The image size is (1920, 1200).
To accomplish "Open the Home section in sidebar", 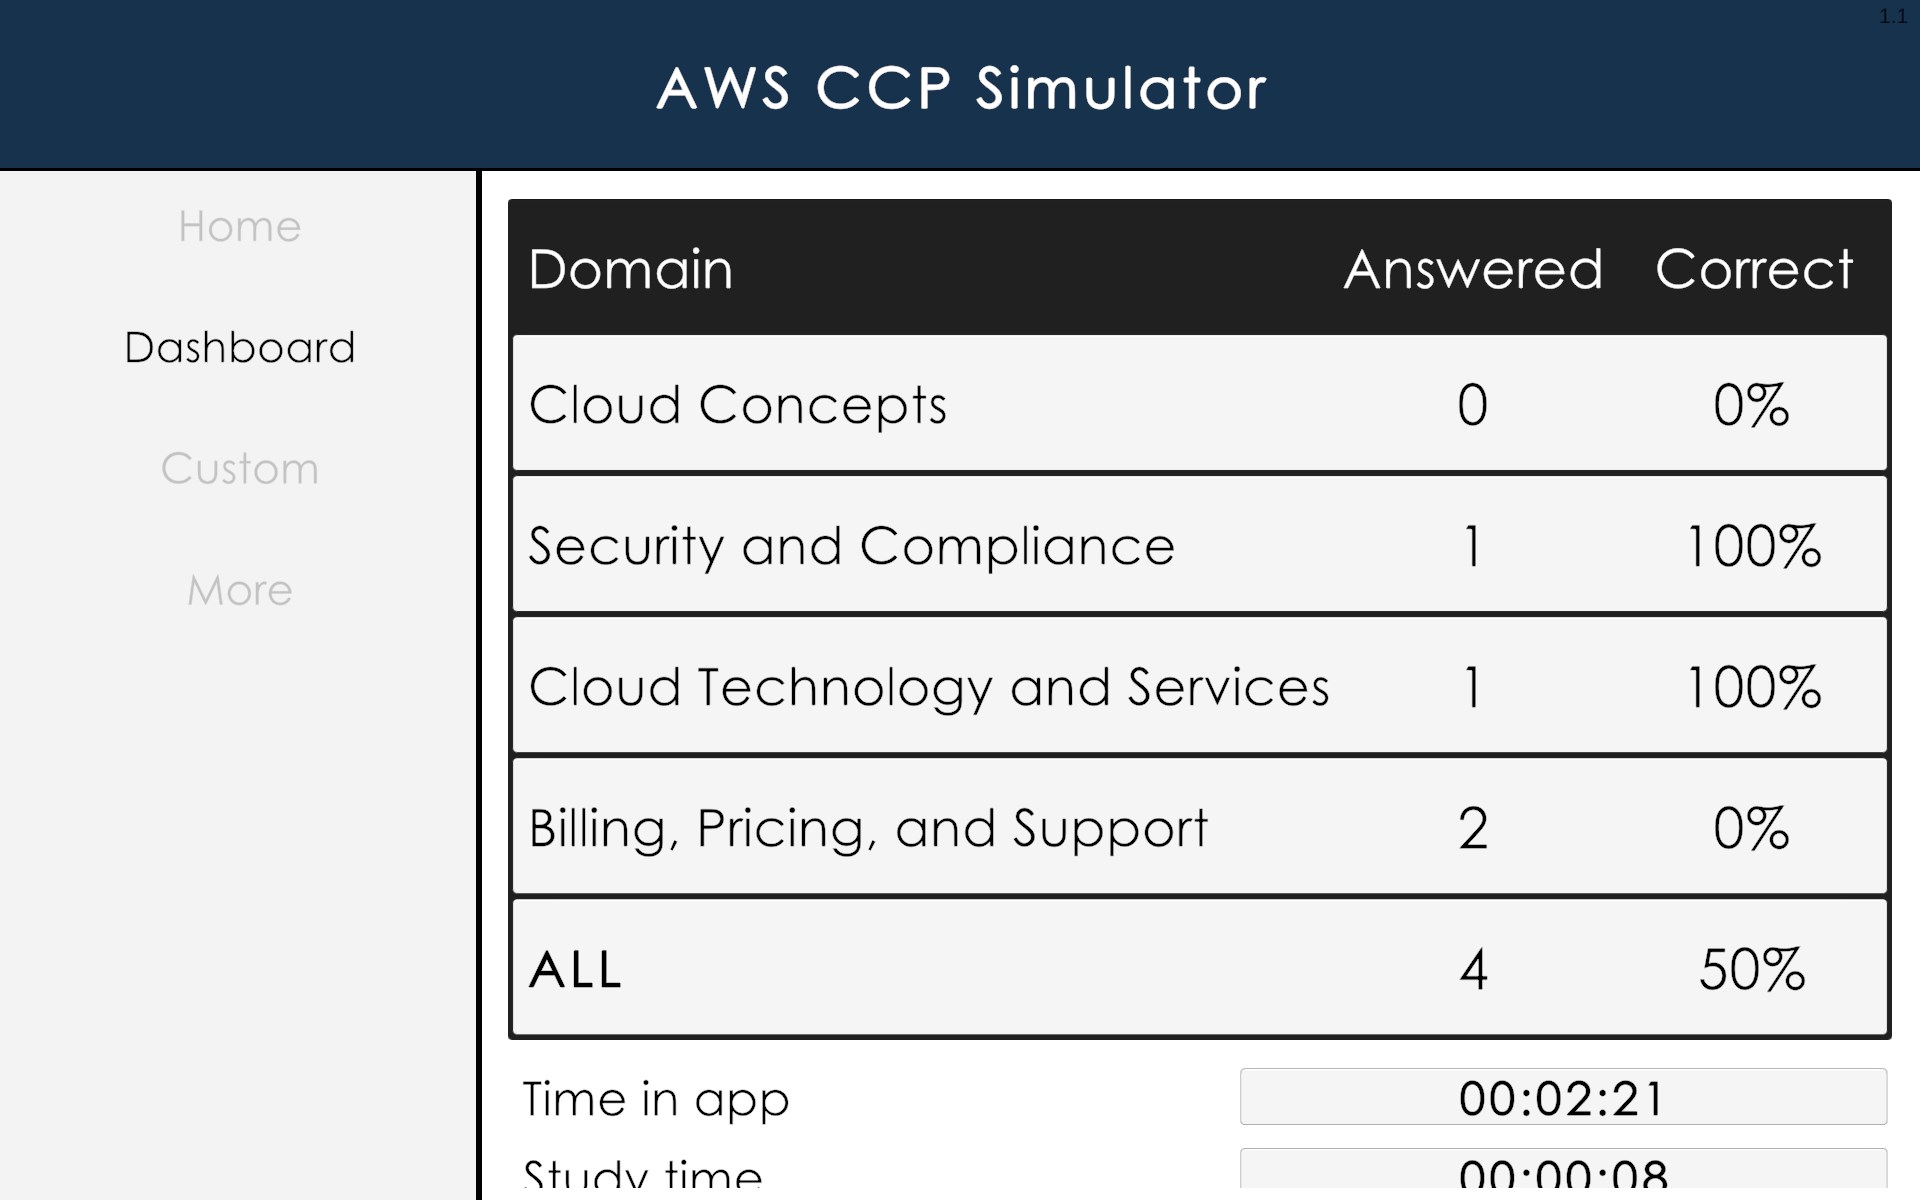I will click(240, 227).
